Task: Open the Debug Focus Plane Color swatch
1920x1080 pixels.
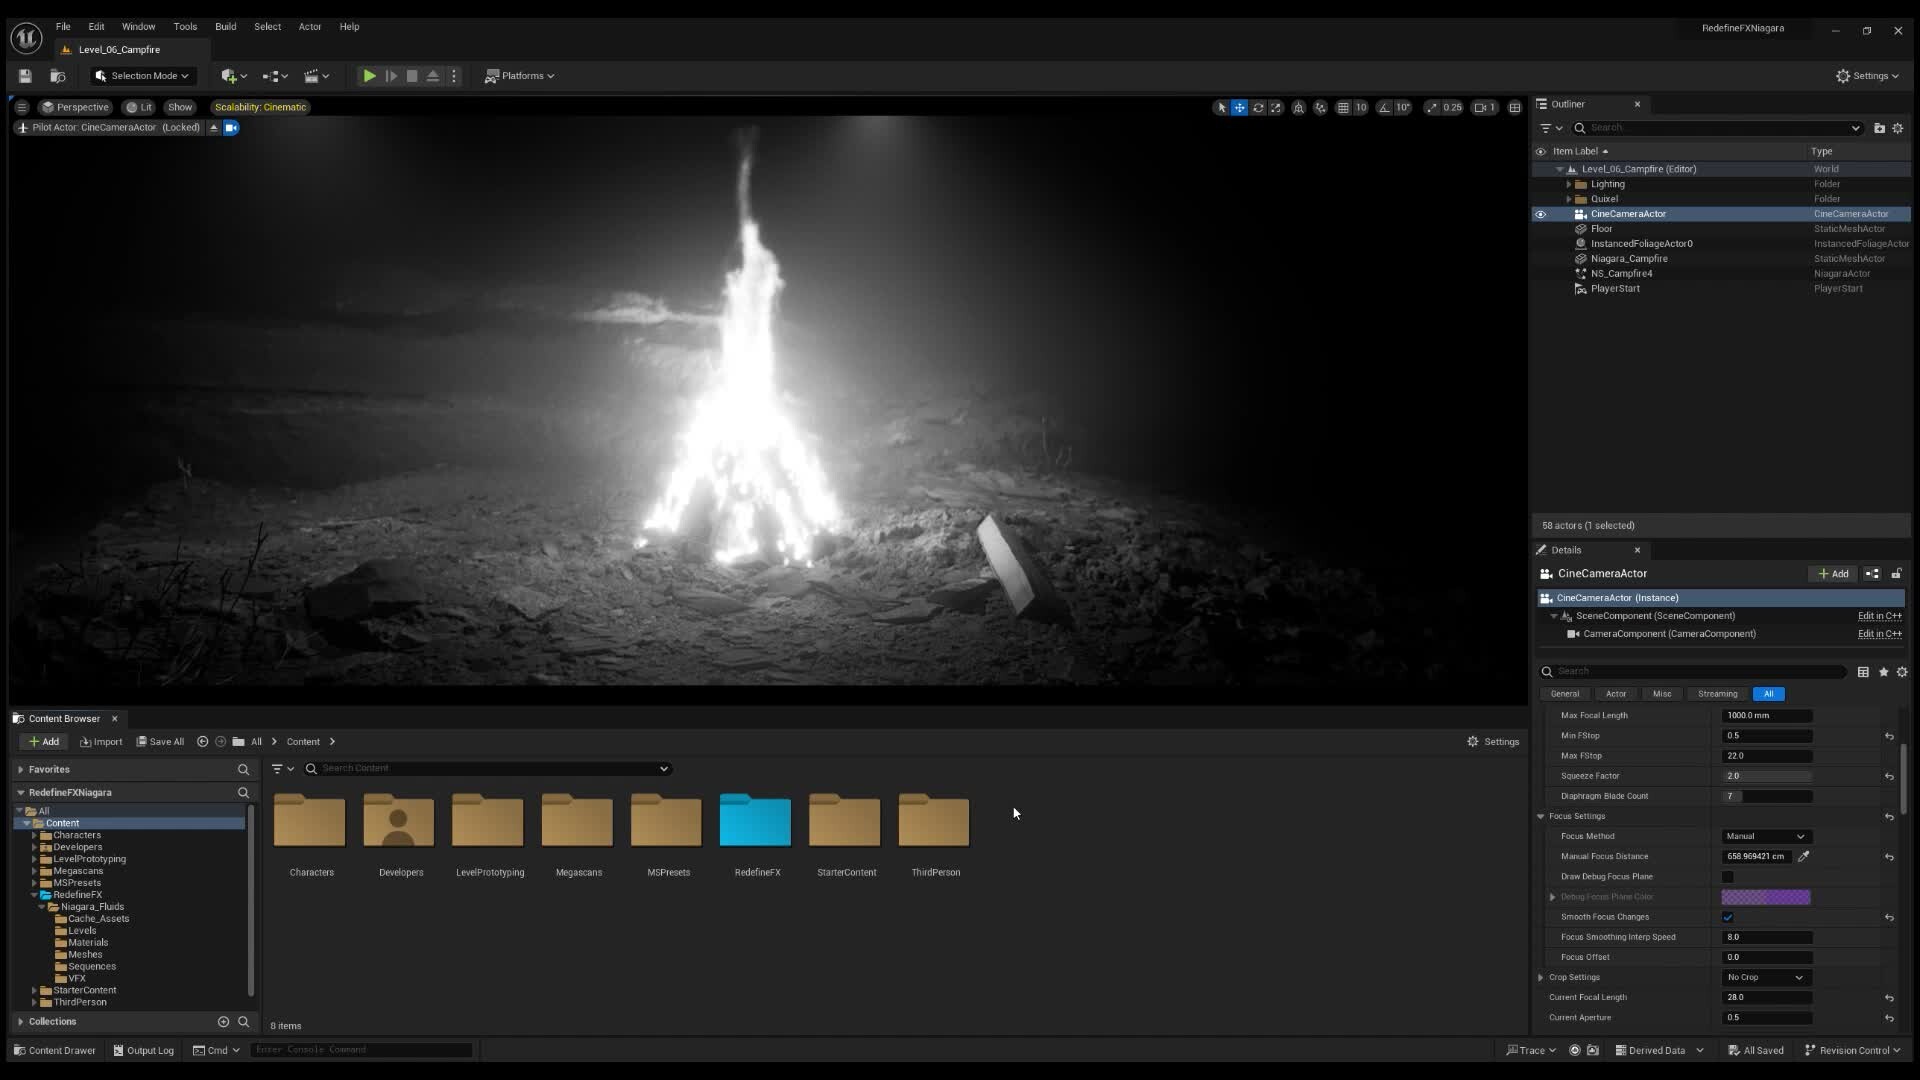Action: [x=1765, y=897]
